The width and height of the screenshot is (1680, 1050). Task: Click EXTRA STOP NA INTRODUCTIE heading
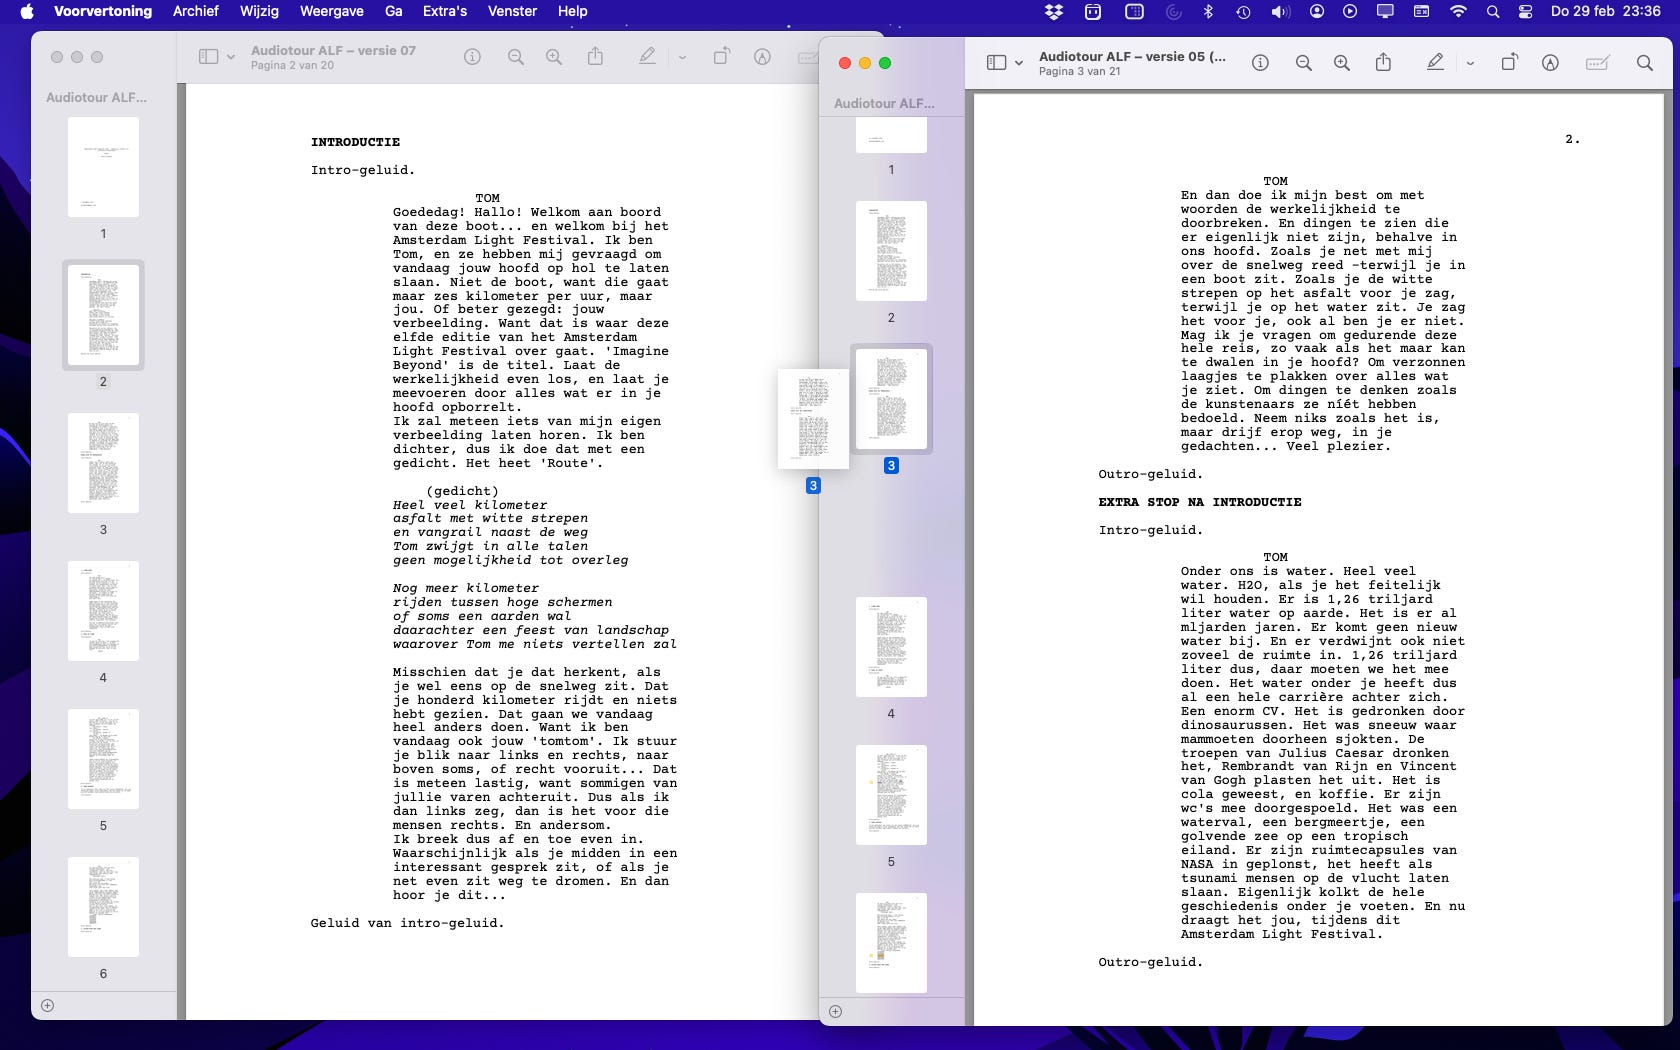1200,502
